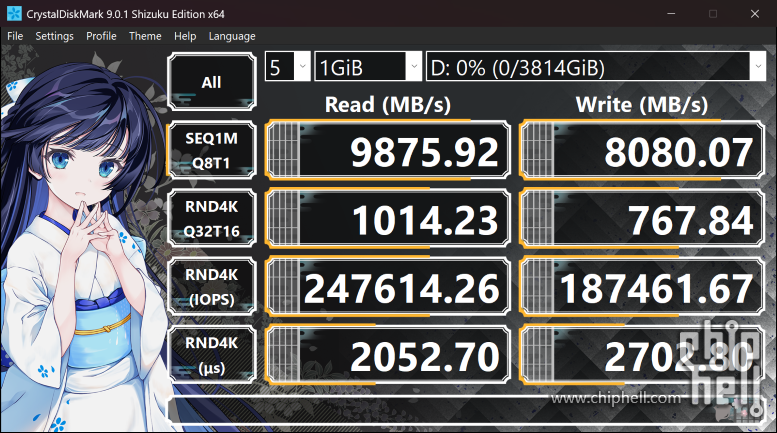
Task: Click the Write (MB/s) column header
Action: 642,105
